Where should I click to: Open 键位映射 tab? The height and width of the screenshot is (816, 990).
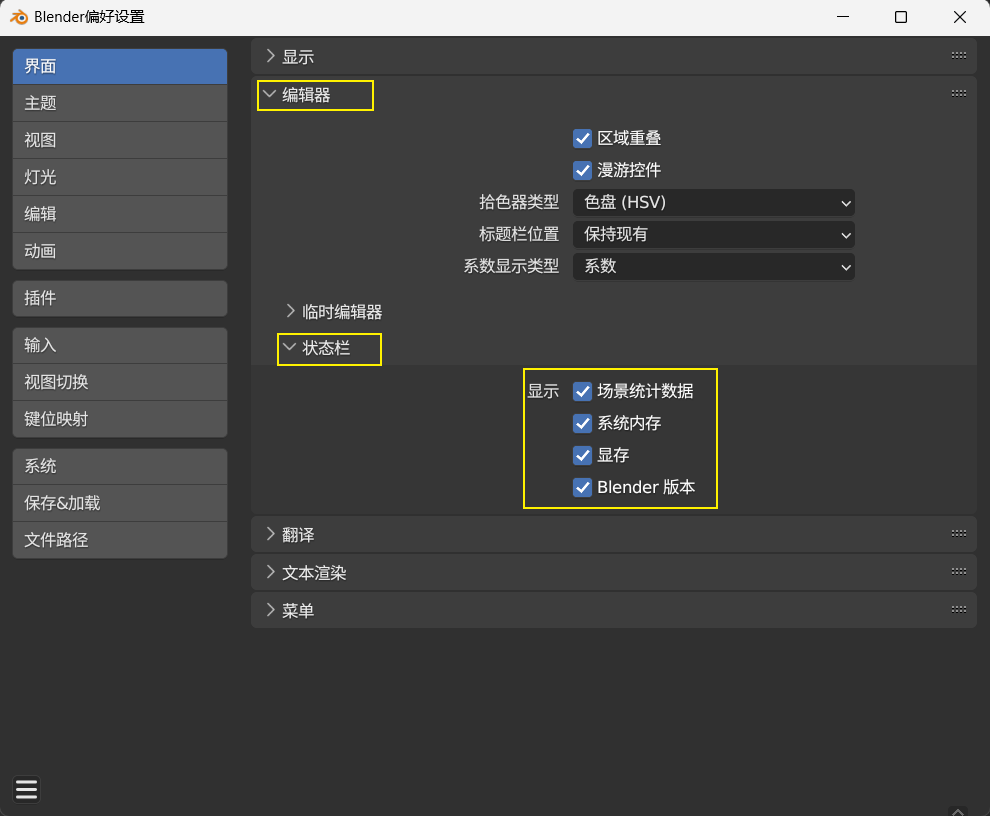[120, 419]
